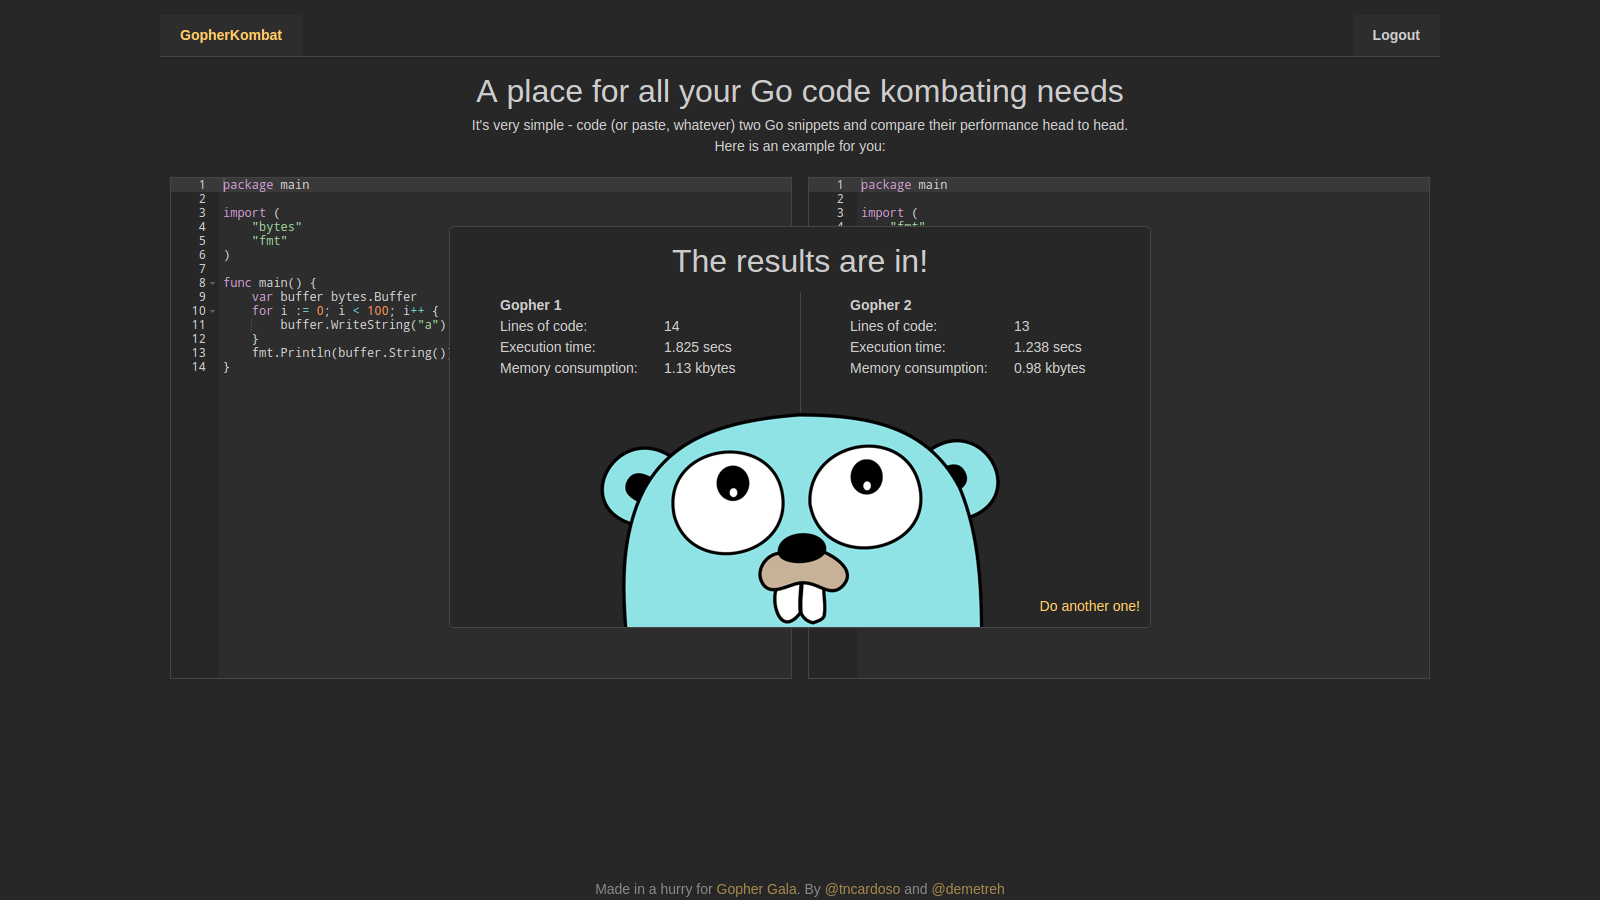Select the 'Gopher 1' results heading
Screen dimensions: 1600x900
pyautogui.click(x=531, y=305)
